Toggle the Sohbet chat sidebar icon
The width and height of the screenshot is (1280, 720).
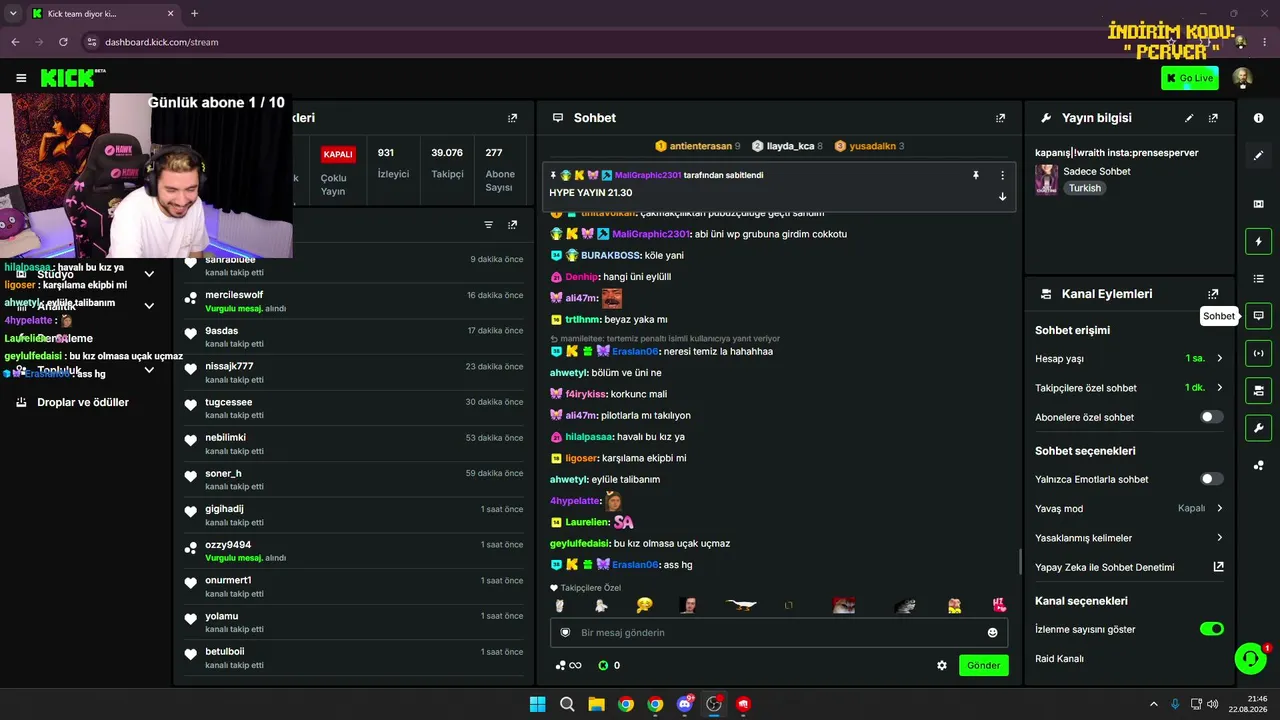click(x=1258, y=316)
